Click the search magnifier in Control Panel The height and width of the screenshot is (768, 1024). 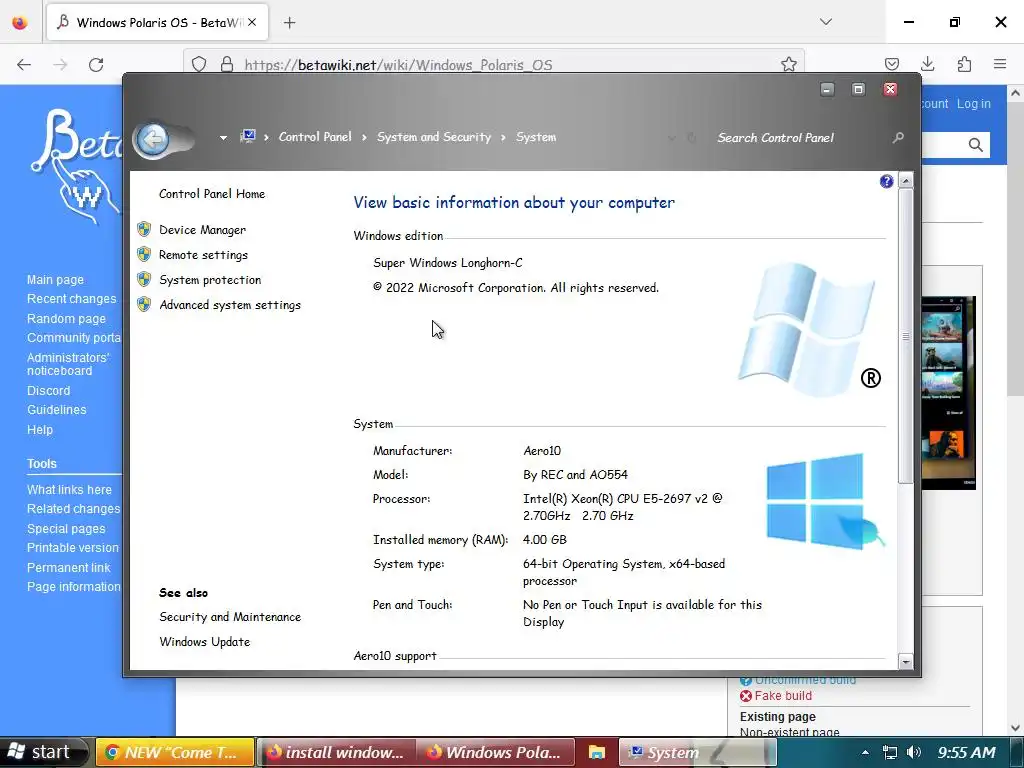tap(899, 138)
